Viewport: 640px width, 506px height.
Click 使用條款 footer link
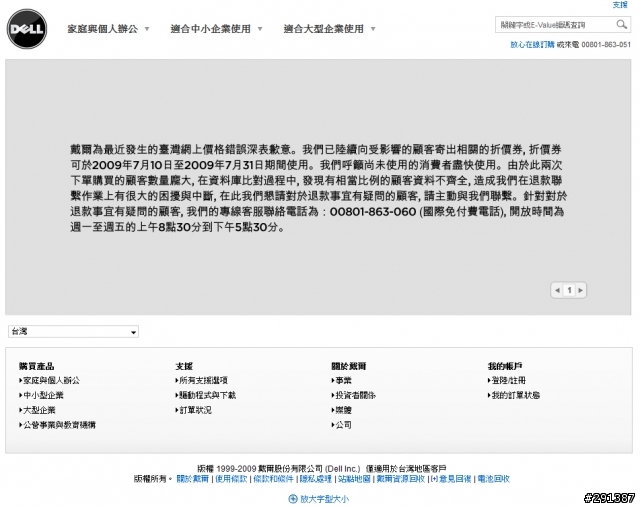tap(231, 479)
